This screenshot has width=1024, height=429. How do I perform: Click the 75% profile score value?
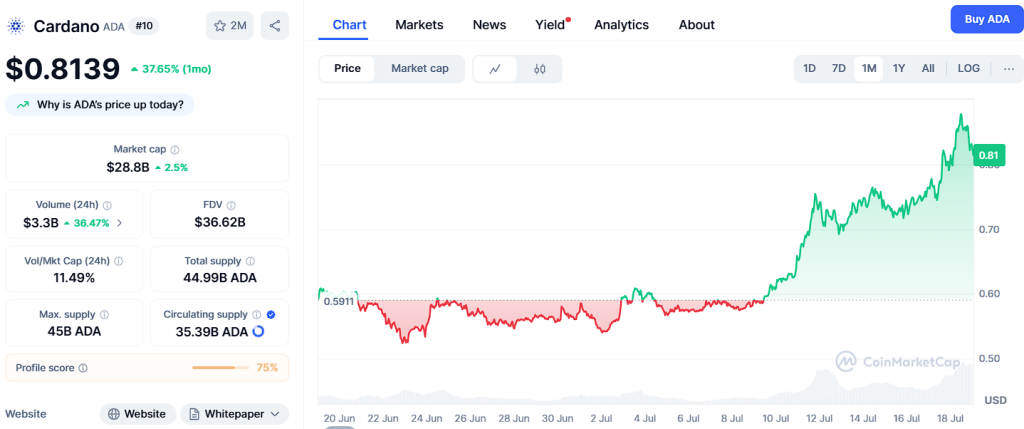pyautogui.click(x=267, y=368)
